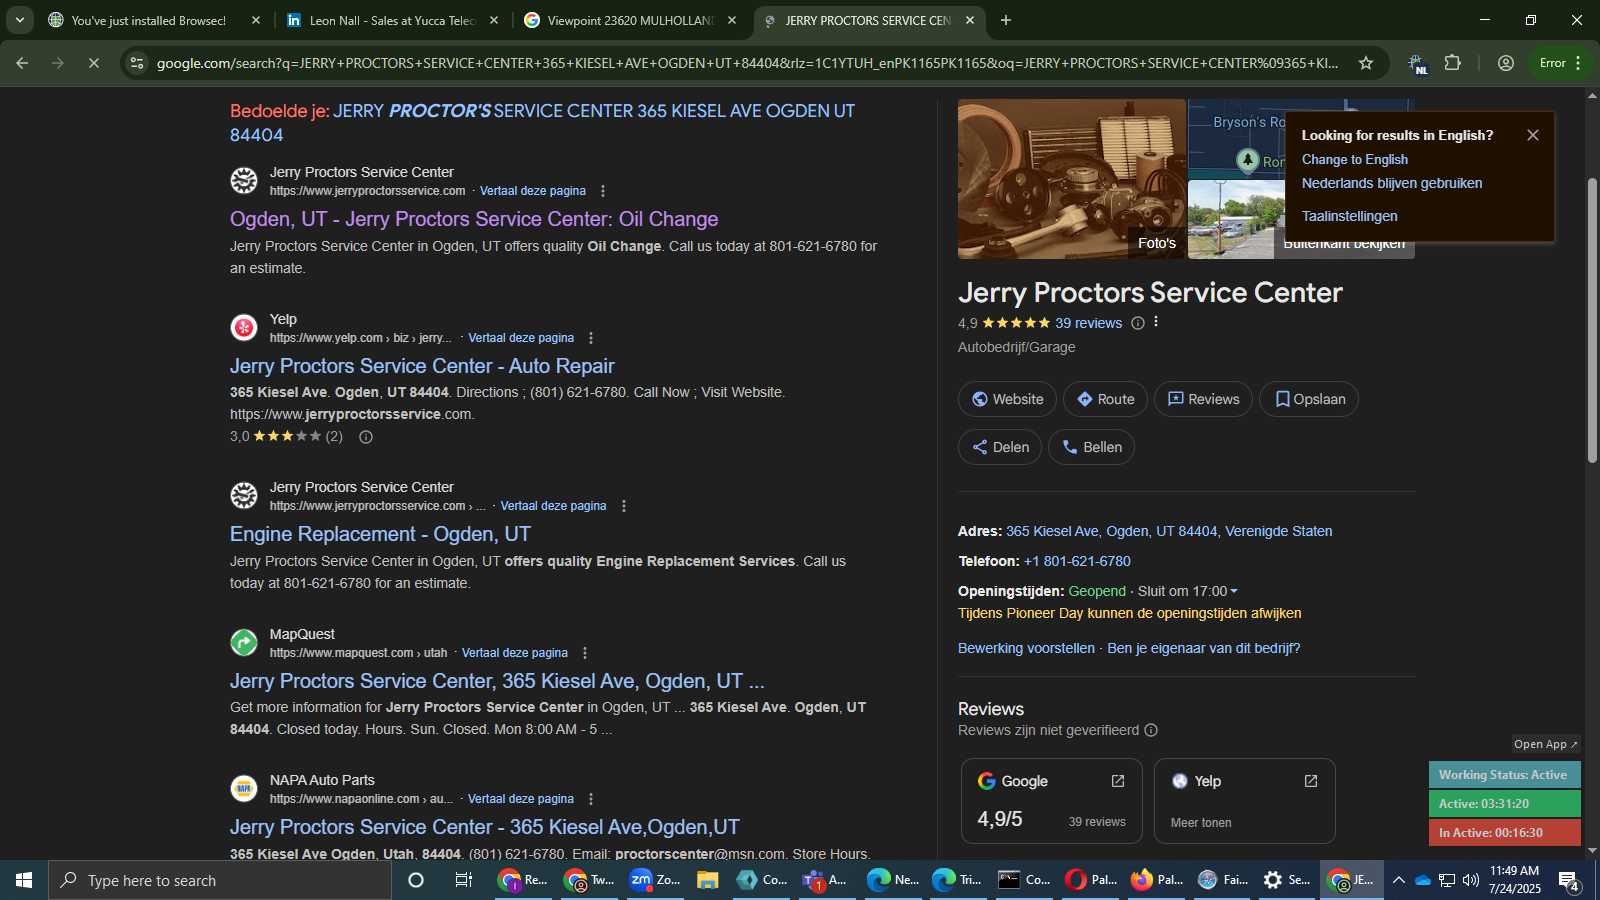Click phone number +1 801-621-6780
Viewport: 1600px width, 900px height.
pos(1077,561)
